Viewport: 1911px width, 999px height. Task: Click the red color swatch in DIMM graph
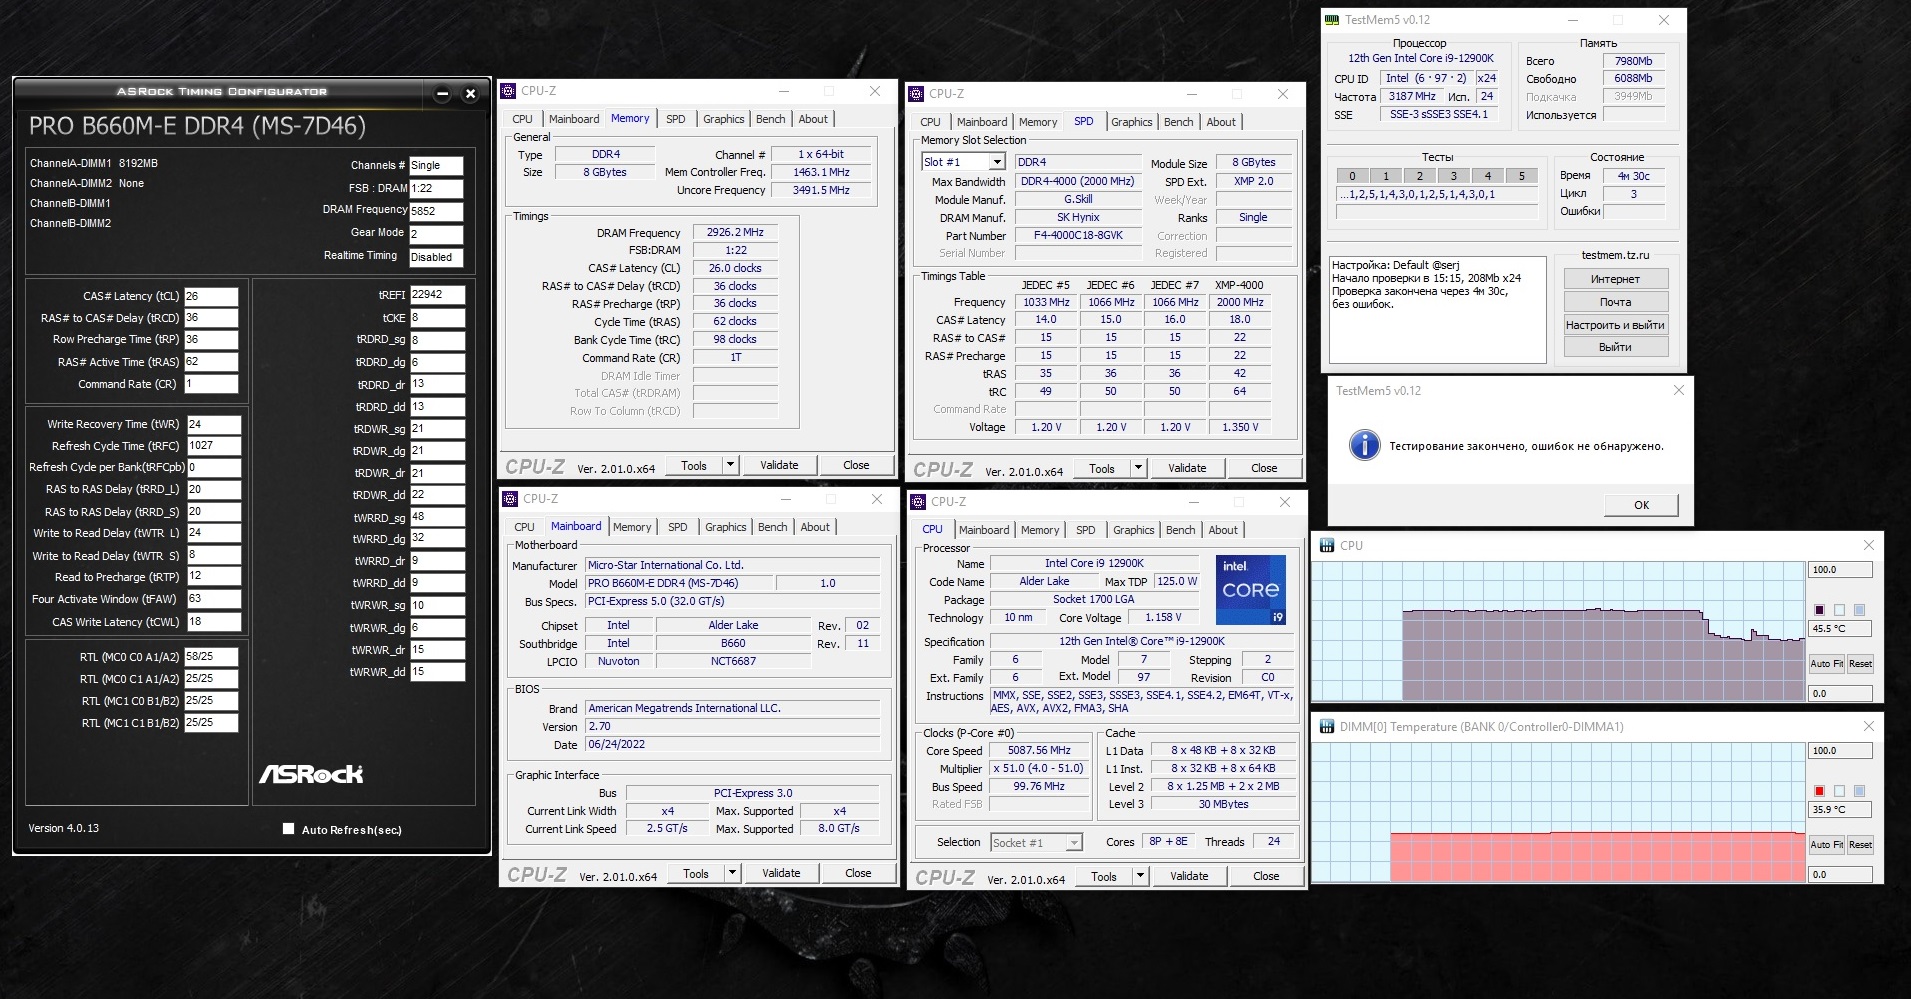1819,791
